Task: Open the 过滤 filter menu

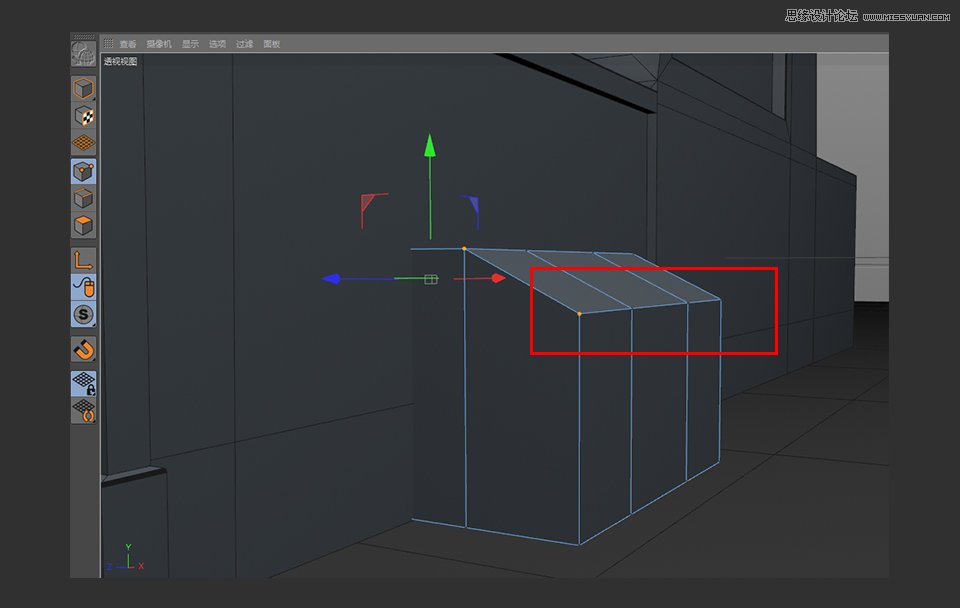Action: (243, 43)
